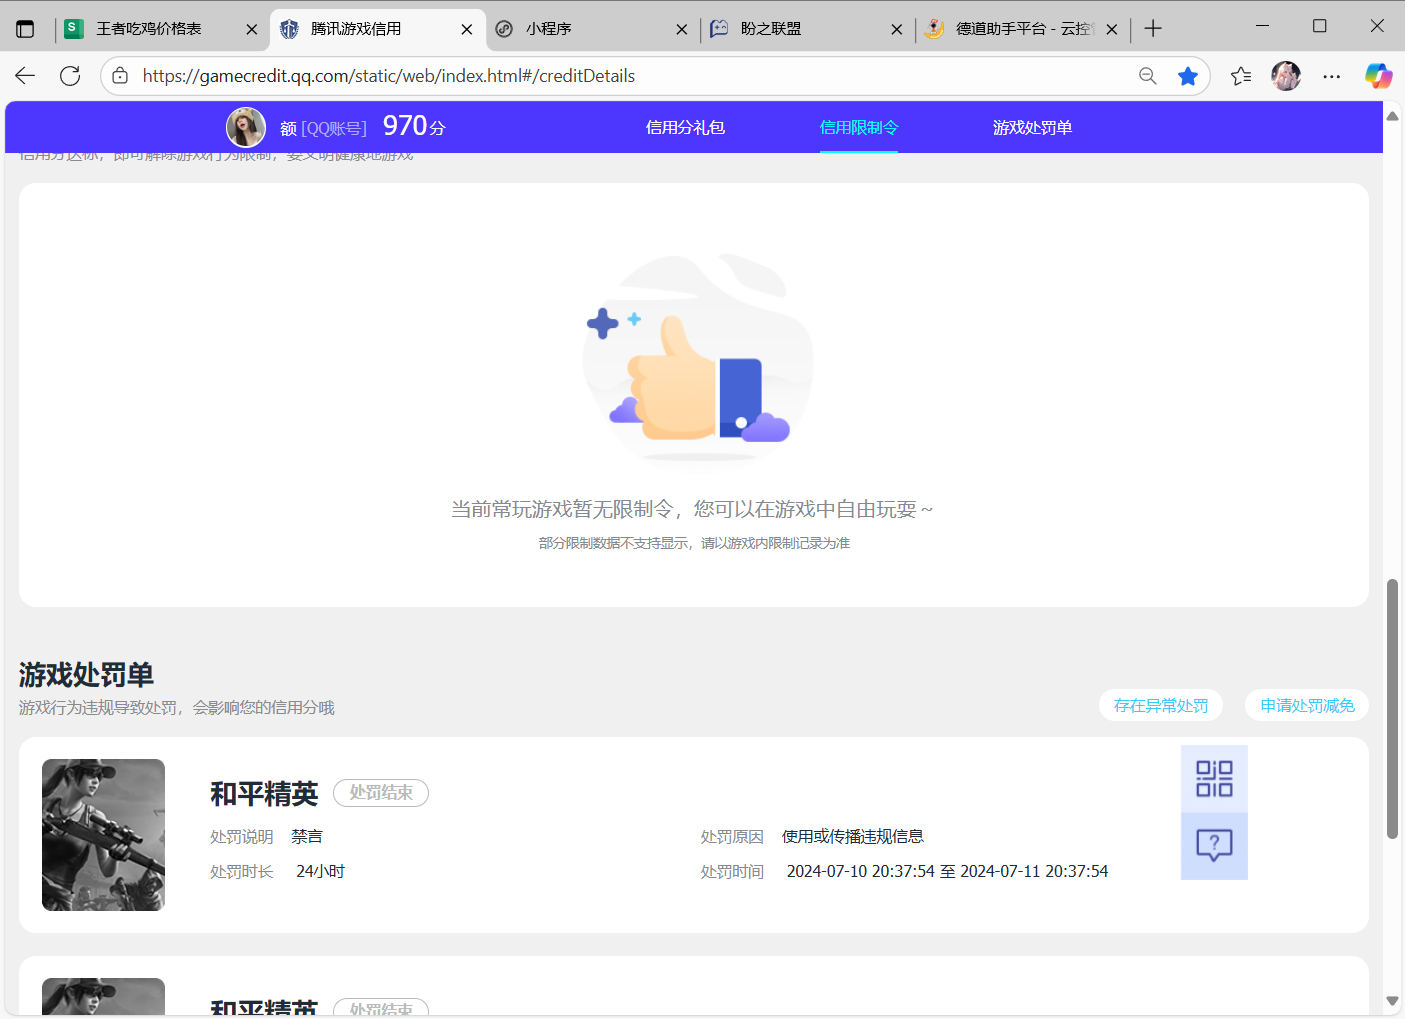Screen dimensions: 1405x1019
Task: Click the 游戏处罚单 section heading
Action: pyautogui.click(x=86, y=675)
